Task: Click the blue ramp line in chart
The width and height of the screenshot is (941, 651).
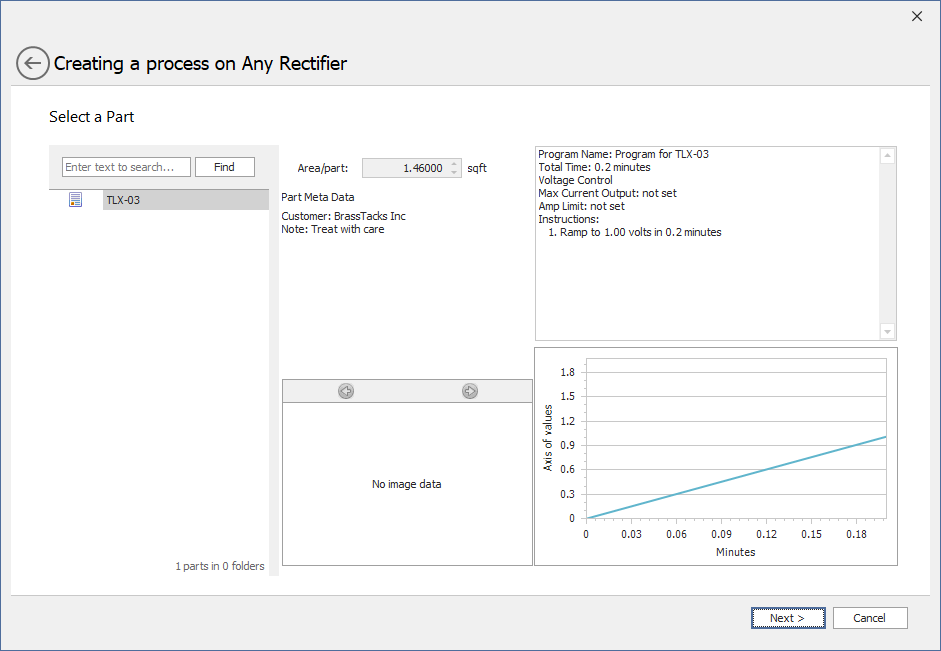Action: point(735,477)
